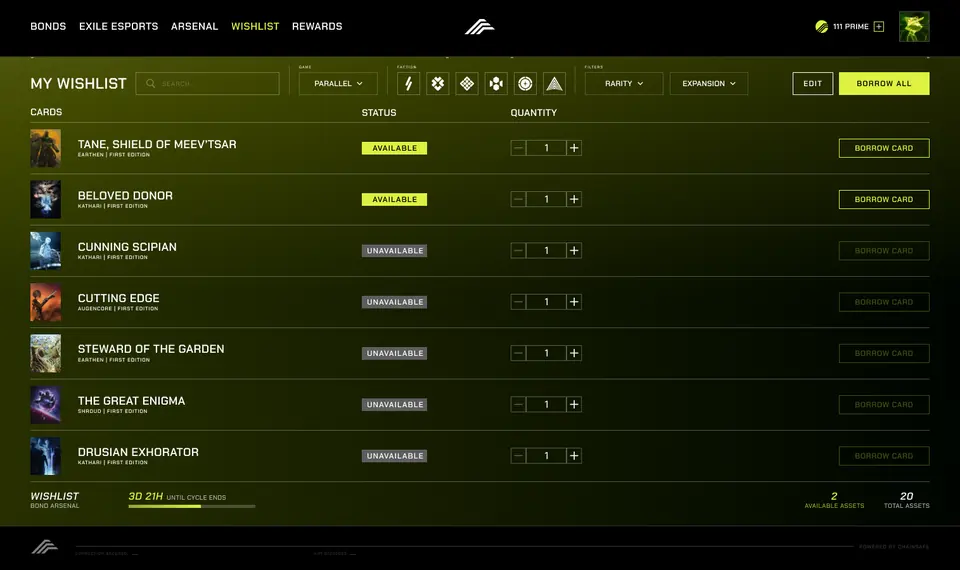Decrease quantity for Cutting Edge
This screenshot has height=570, width=960.
pos(518,302)
